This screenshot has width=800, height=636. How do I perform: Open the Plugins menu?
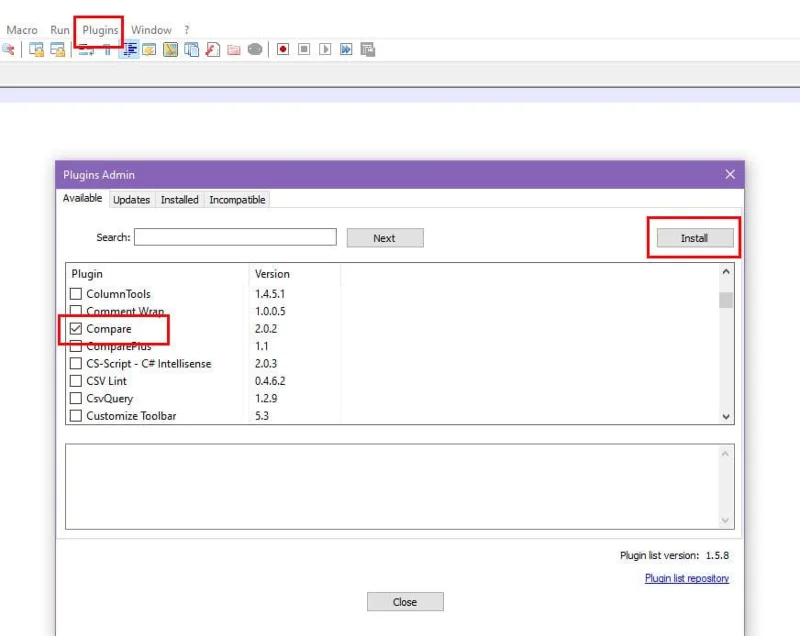click(x=100, y=30)
